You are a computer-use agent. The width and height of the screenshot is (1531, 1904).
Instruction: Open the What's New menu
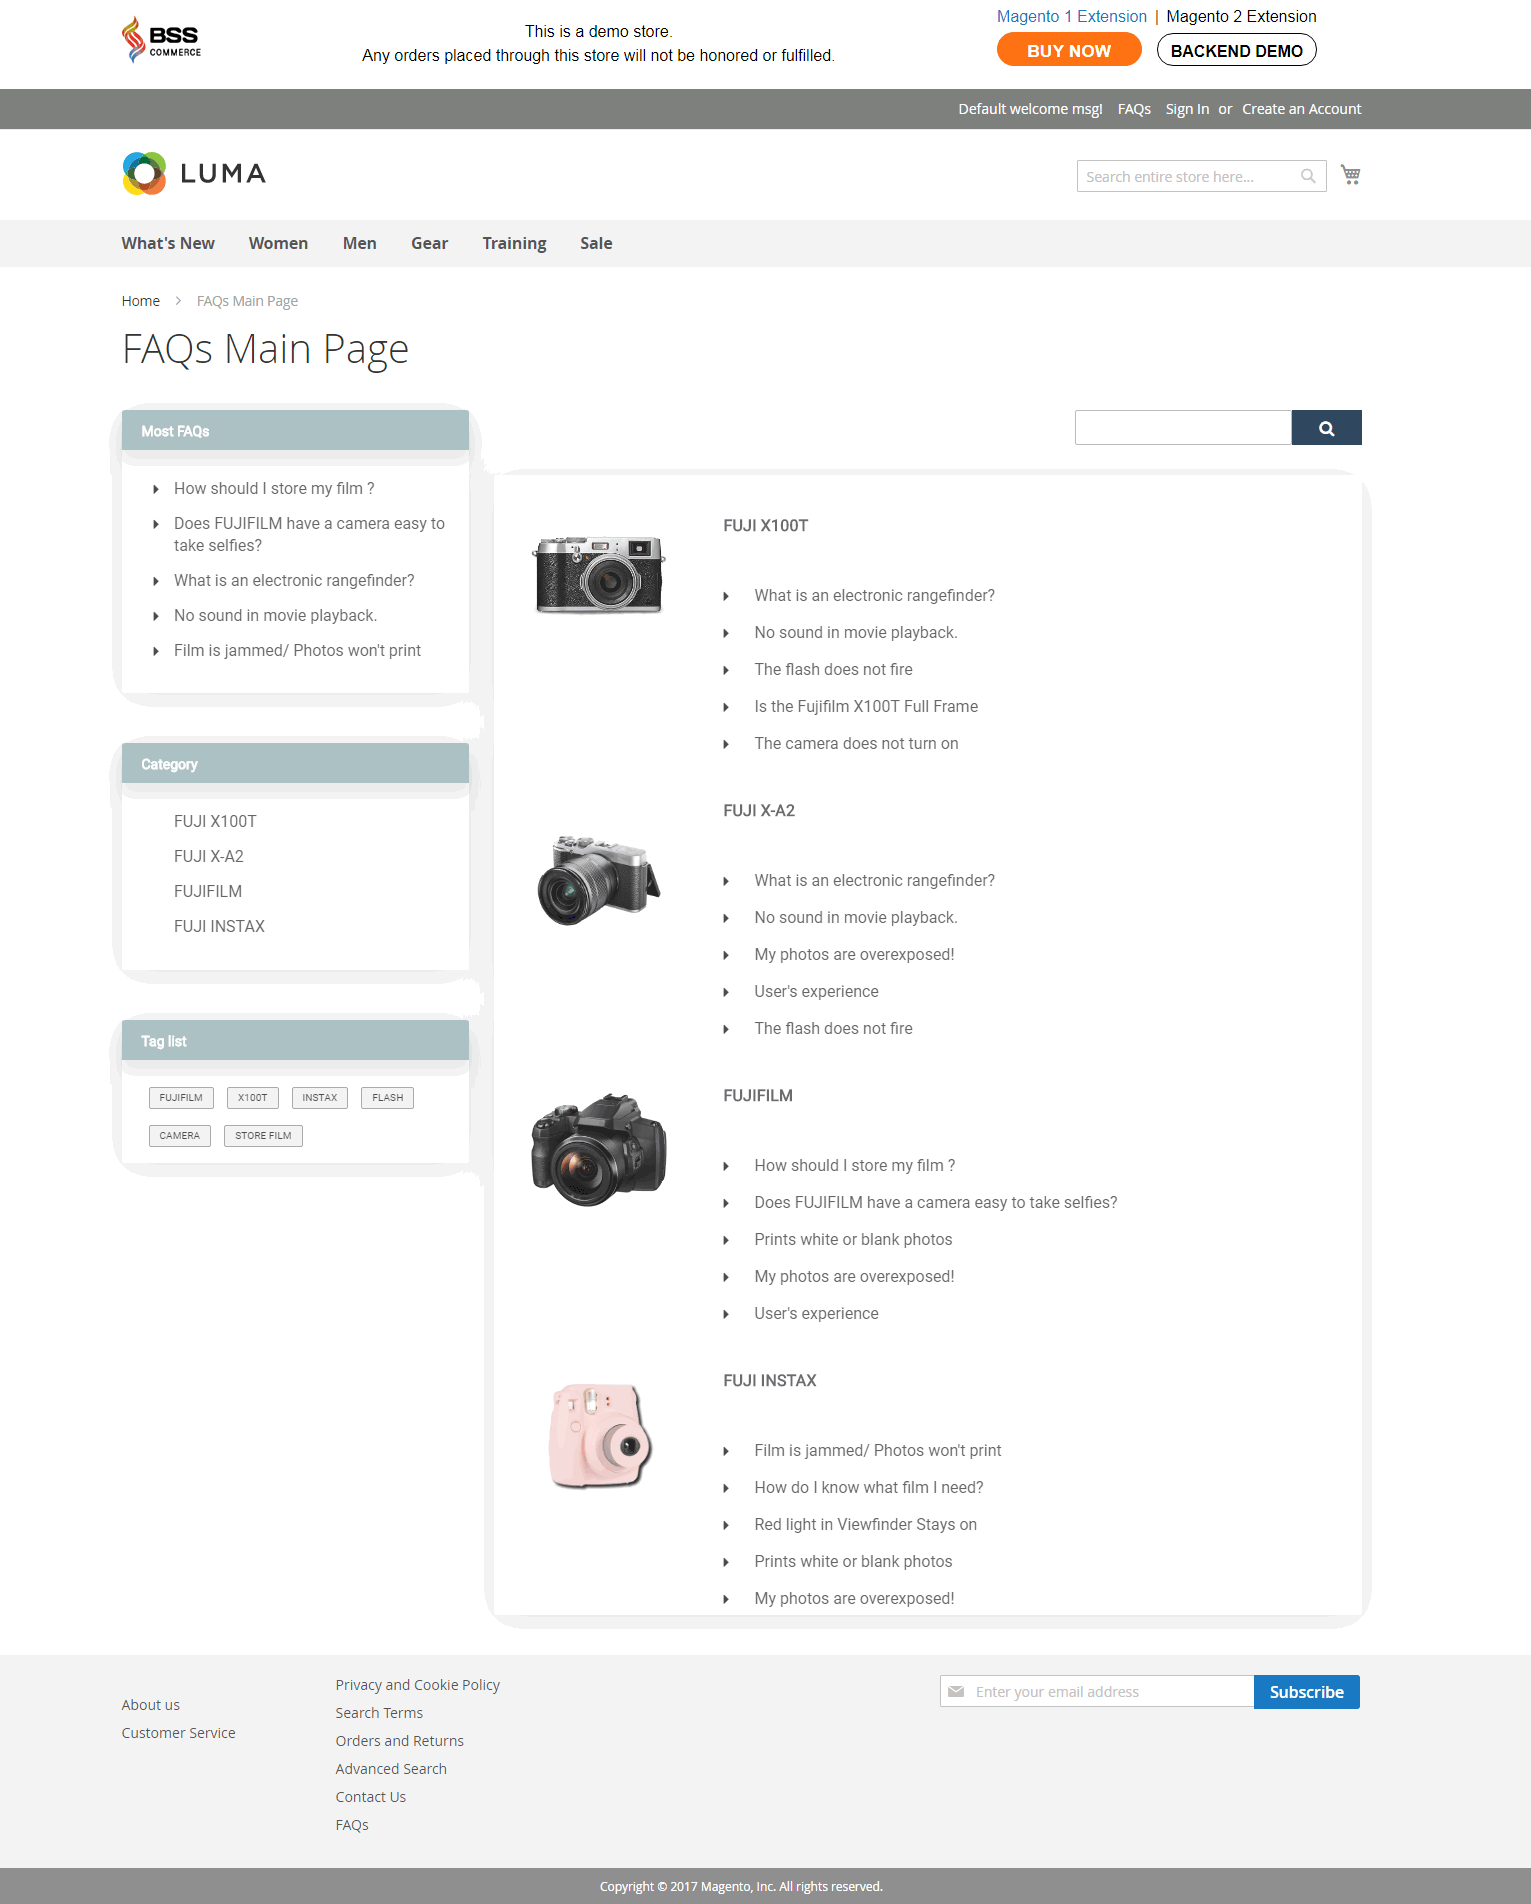(168, 243)
